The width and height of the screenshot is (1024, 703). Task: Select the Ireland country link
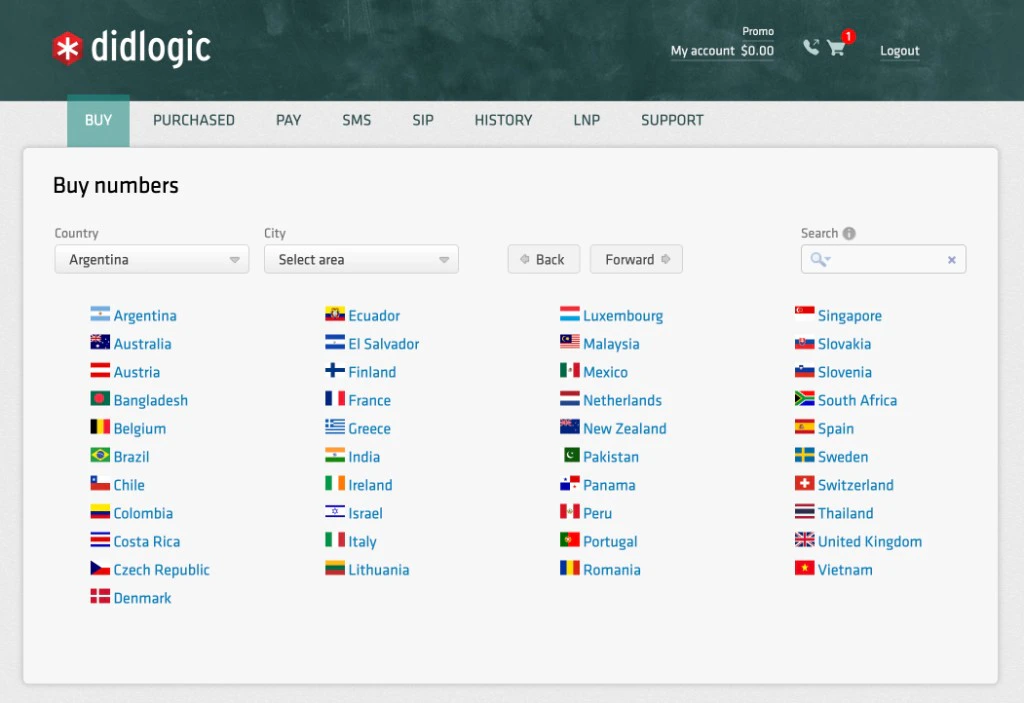[370, 485]
